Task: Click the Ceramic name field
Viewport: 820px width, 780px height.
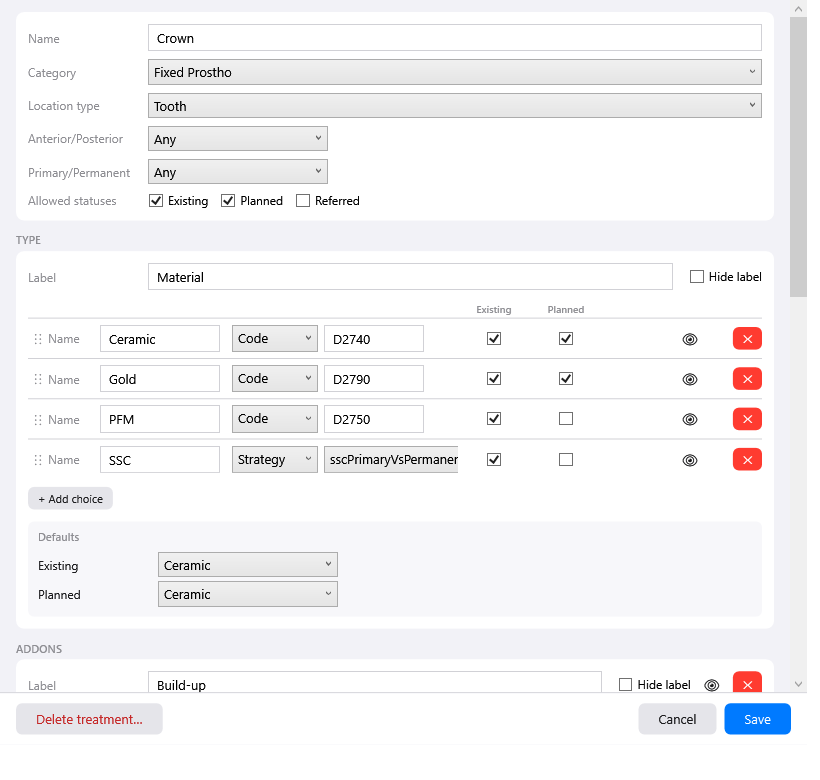Action: coord(160,339)
